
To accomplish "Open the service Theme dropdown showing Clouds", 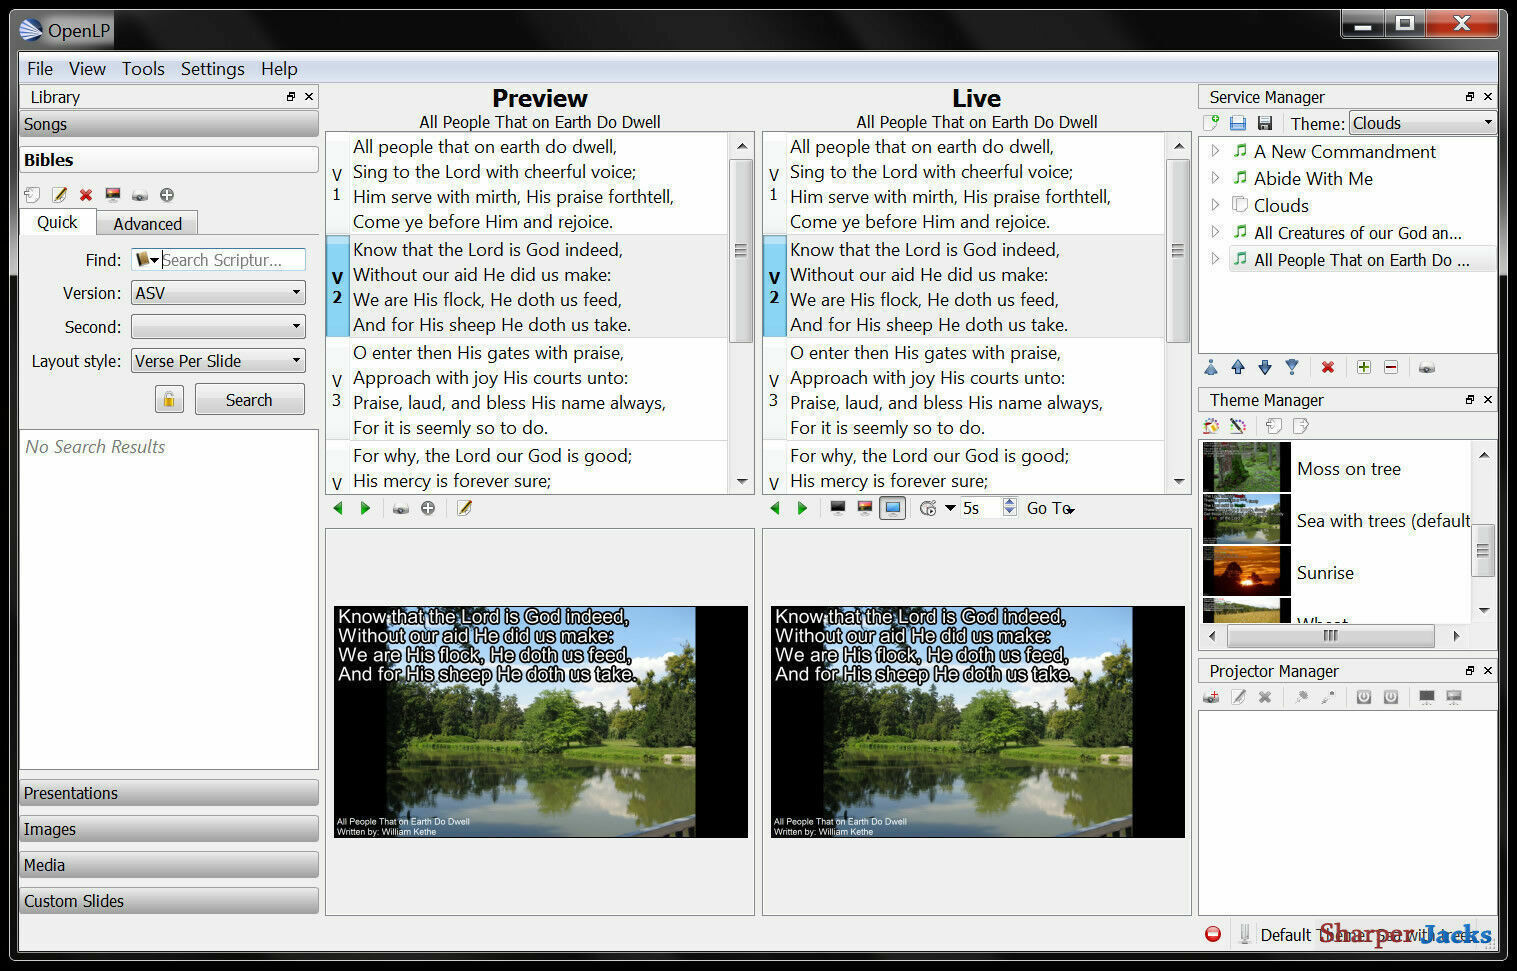I will (1422, 123).
